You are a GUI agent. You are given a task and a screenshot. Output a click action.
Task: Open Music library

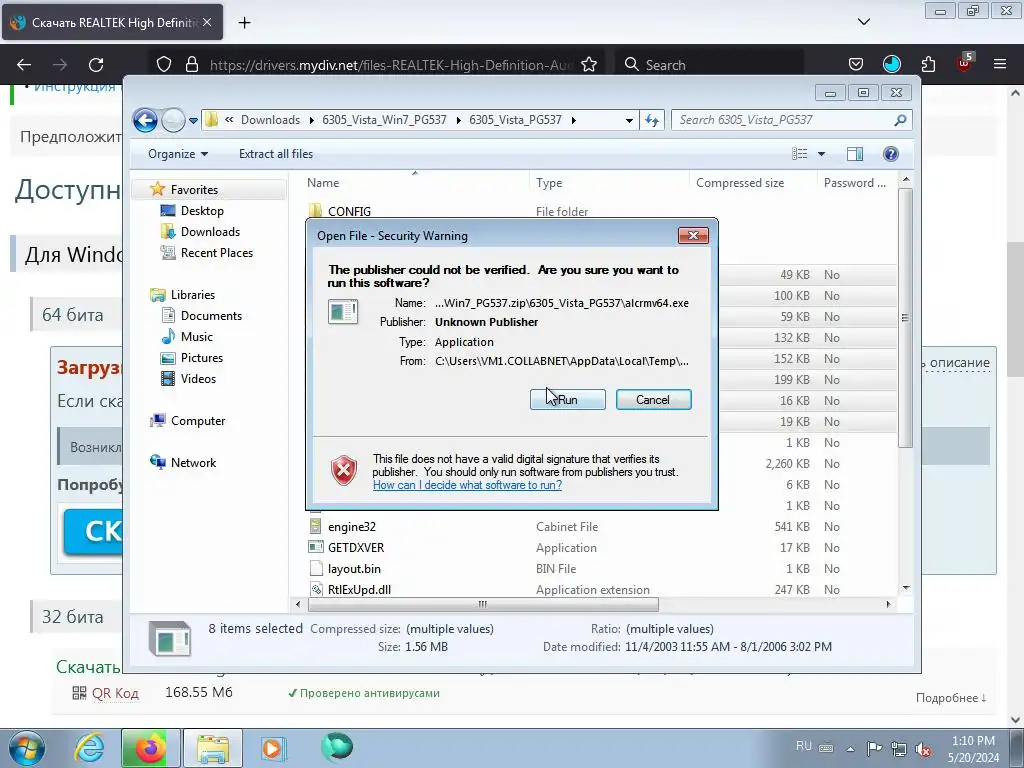[x=196, y=337]
